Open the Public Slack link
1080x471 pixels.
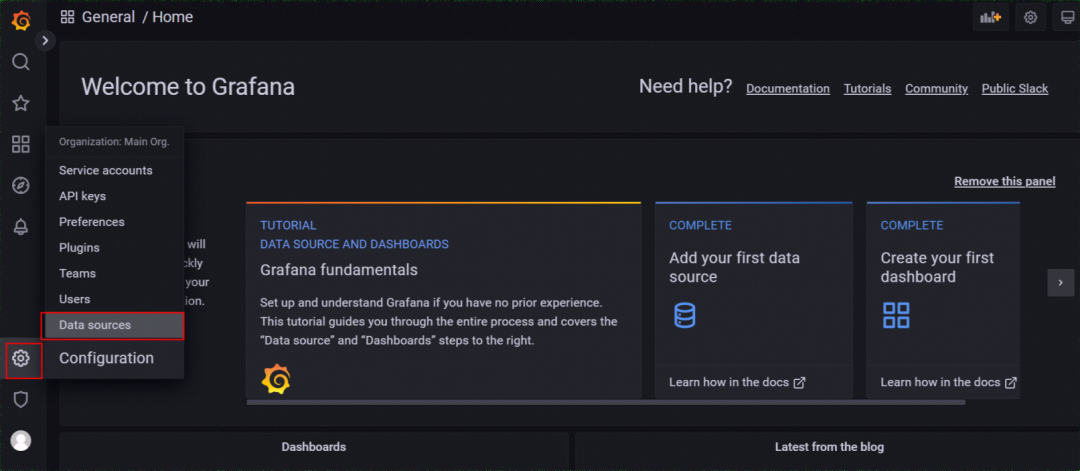point(1015,89)
